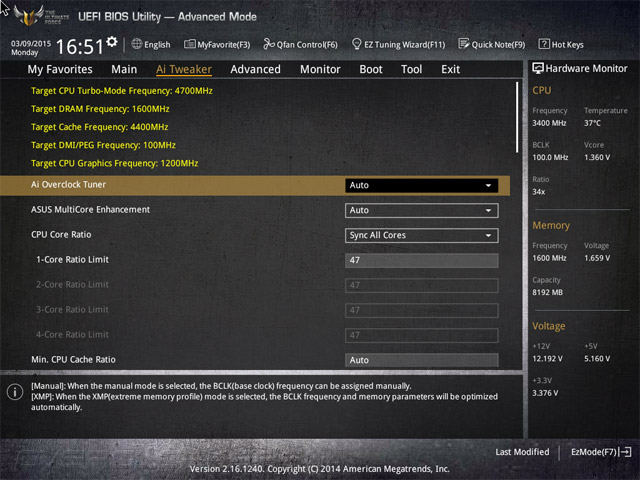
Task: Click the EzMode exit arrow icon
Action: pos(625,452)
